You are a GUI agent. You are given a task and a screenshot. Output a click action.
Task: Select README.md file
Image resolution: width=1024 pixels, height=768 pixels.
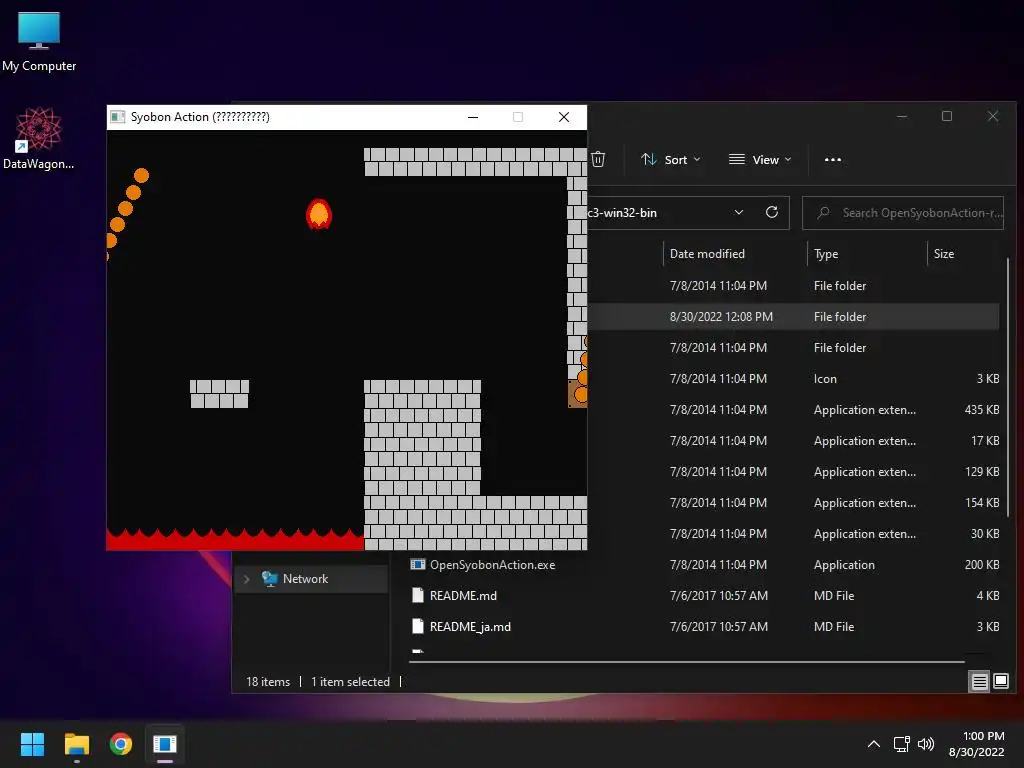(463, 596)
